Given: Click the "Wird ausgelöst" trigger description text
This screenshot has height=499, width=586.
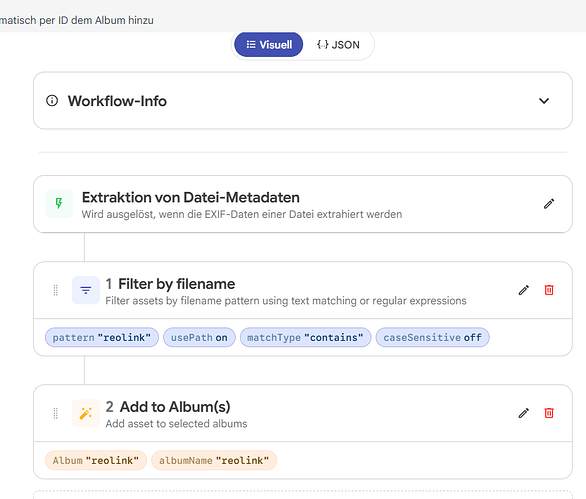Looking at the screenshot, I should 242,215.
